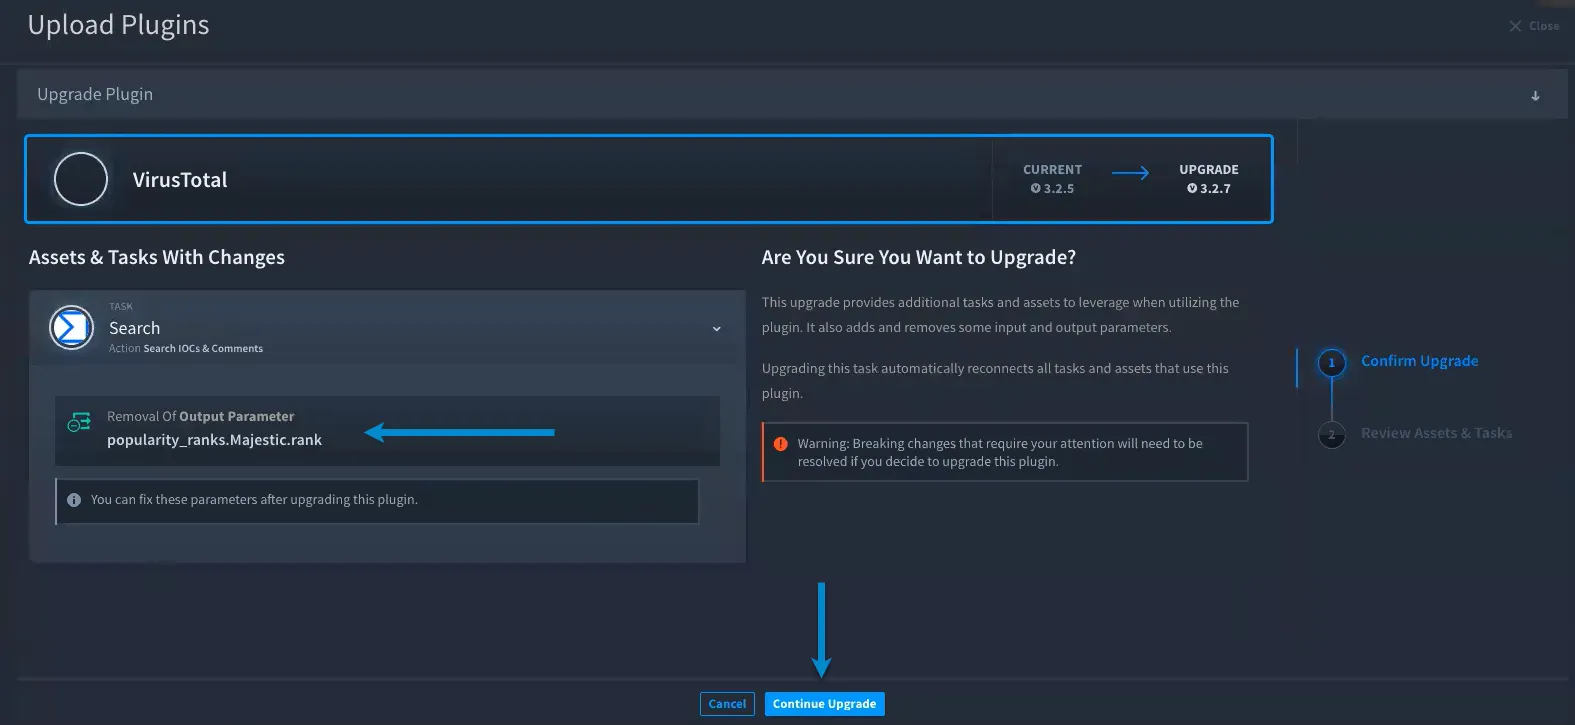Click the output parameter removal icon
The image size is (1575, 725).
[x=79, y=422]
